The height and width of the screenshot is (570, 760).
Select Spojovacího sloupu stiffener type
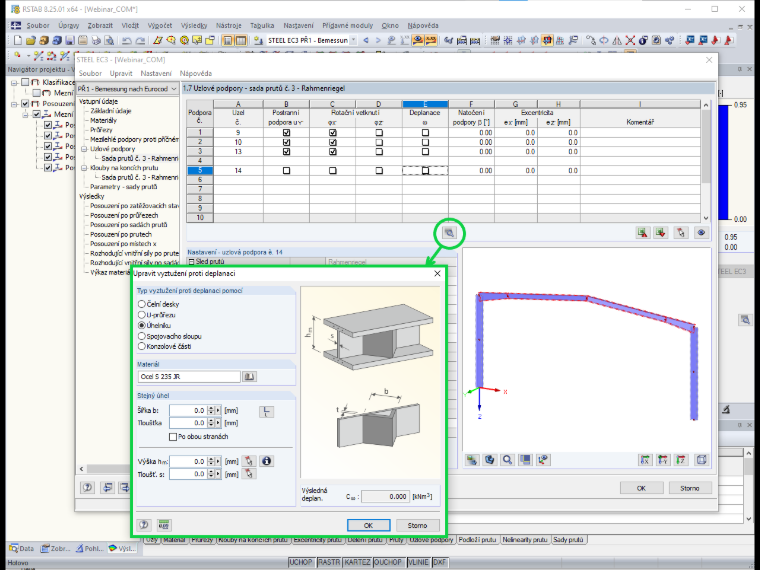142,336
